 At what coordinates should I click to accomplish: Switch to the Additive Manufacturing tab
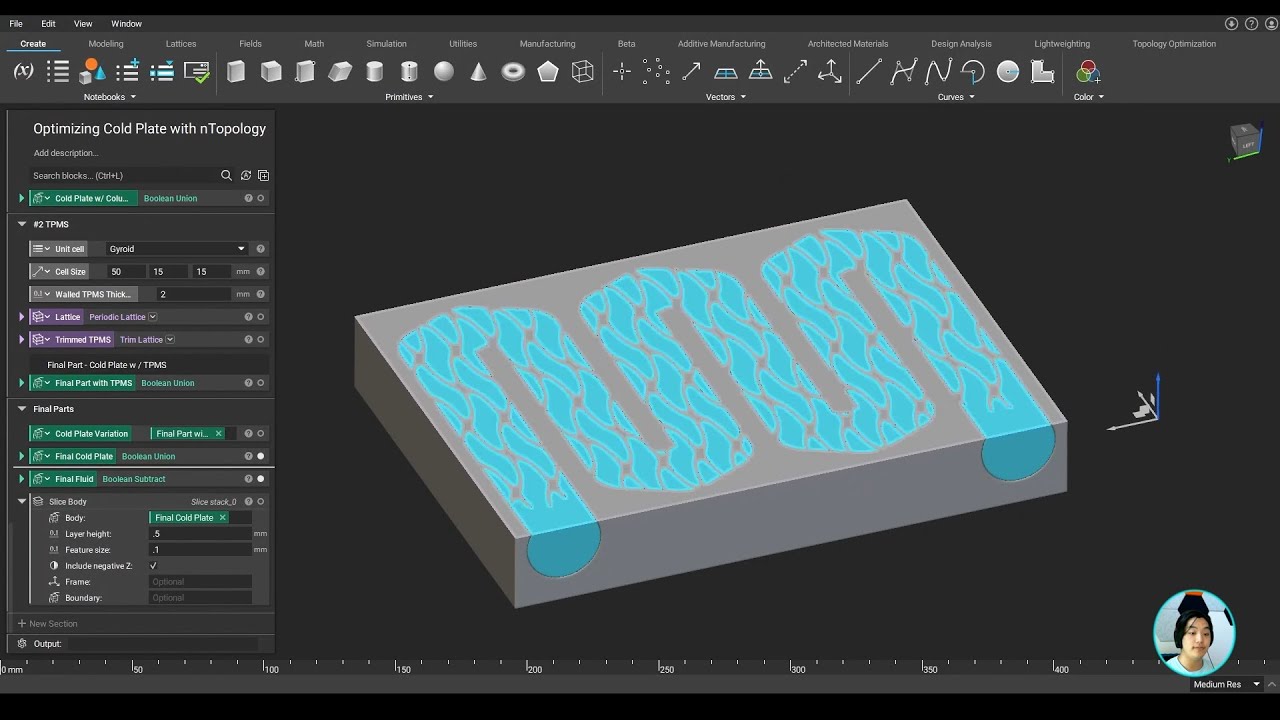[x=721, y=43]
